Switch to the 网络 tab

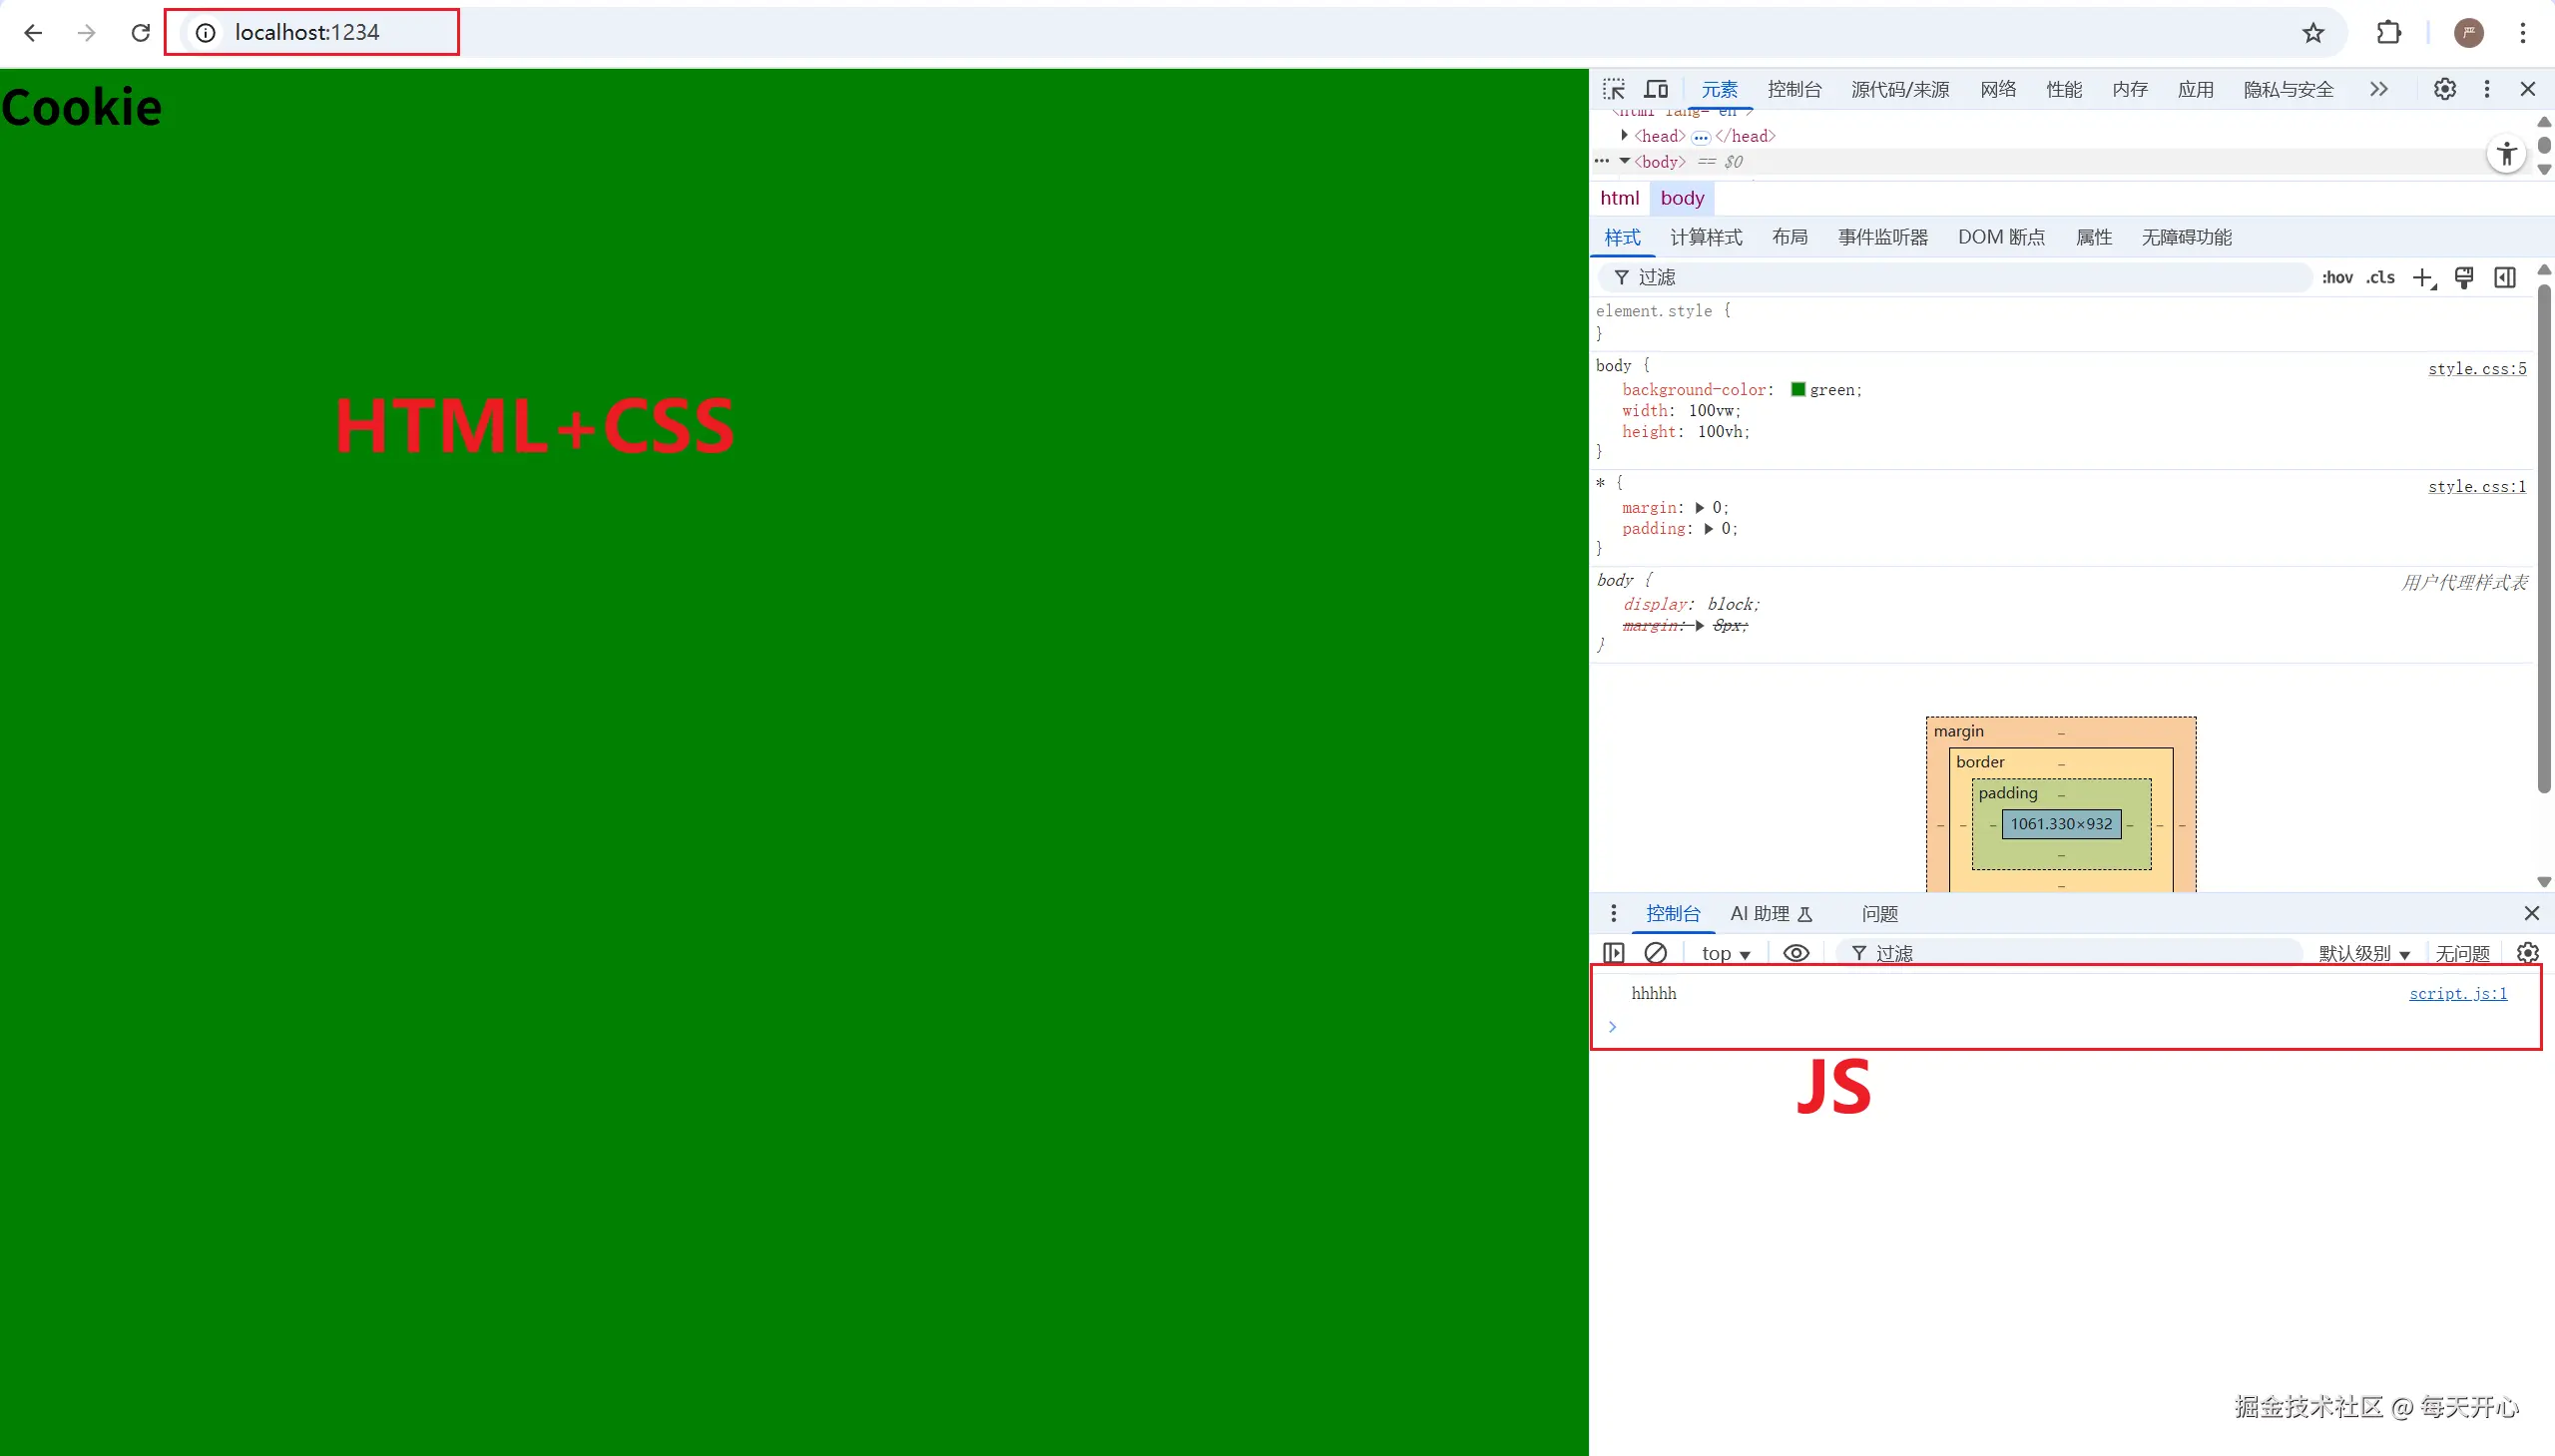(x=1997, y=90)
